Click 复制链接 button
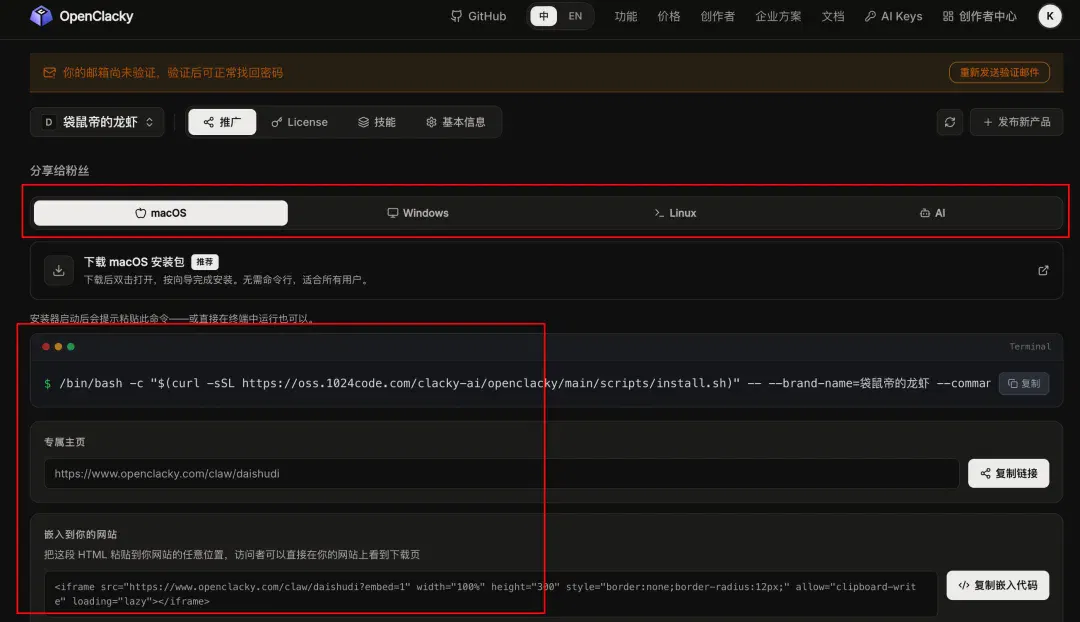 (1008, 473)
